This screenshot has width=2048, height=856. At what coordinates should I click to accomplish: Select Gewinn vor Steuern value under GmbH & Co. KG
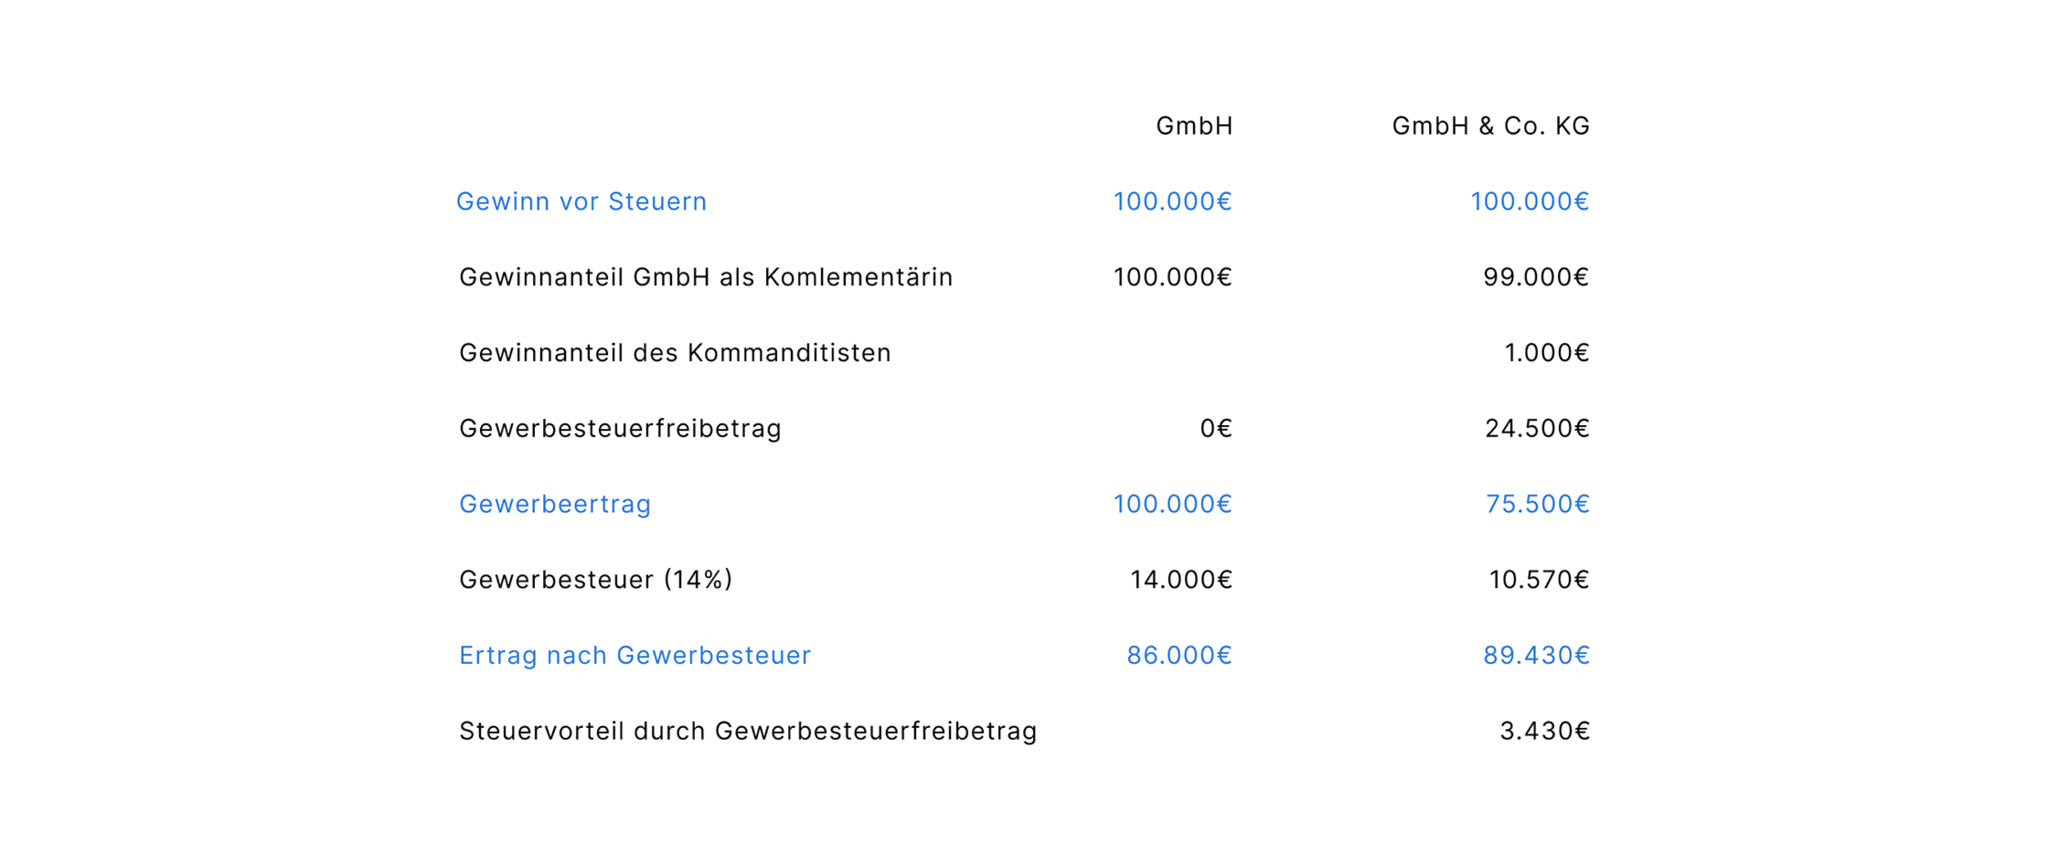pyautogui.click(x=1529, y=202)
